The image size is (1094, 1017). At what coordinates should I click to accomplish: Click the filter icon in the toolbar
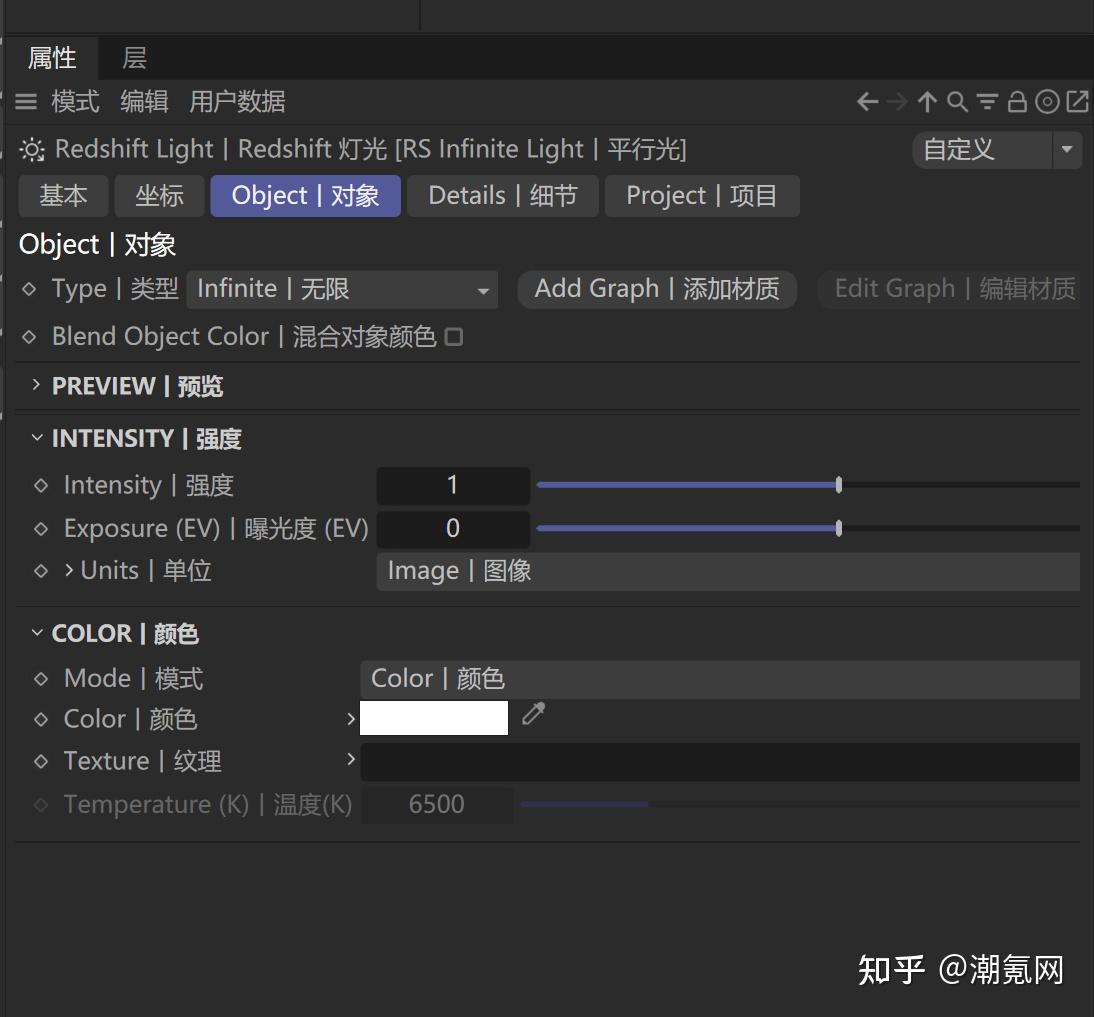987,101
